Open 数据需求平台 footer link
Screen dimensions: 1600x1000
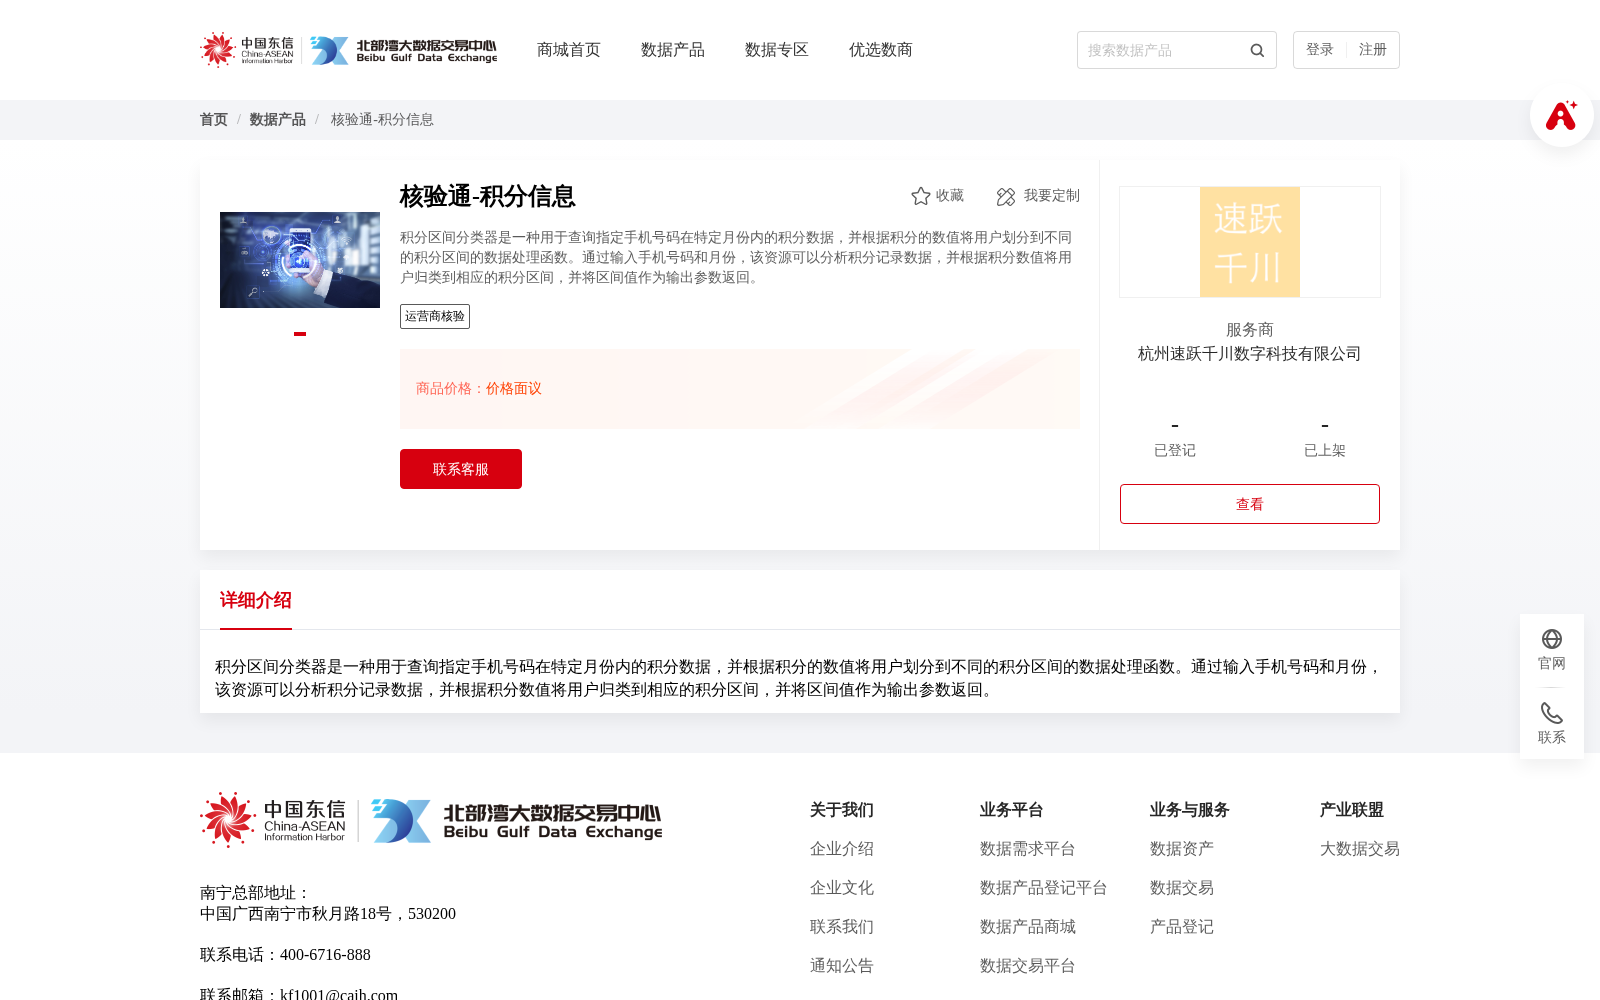point(1028,849)
